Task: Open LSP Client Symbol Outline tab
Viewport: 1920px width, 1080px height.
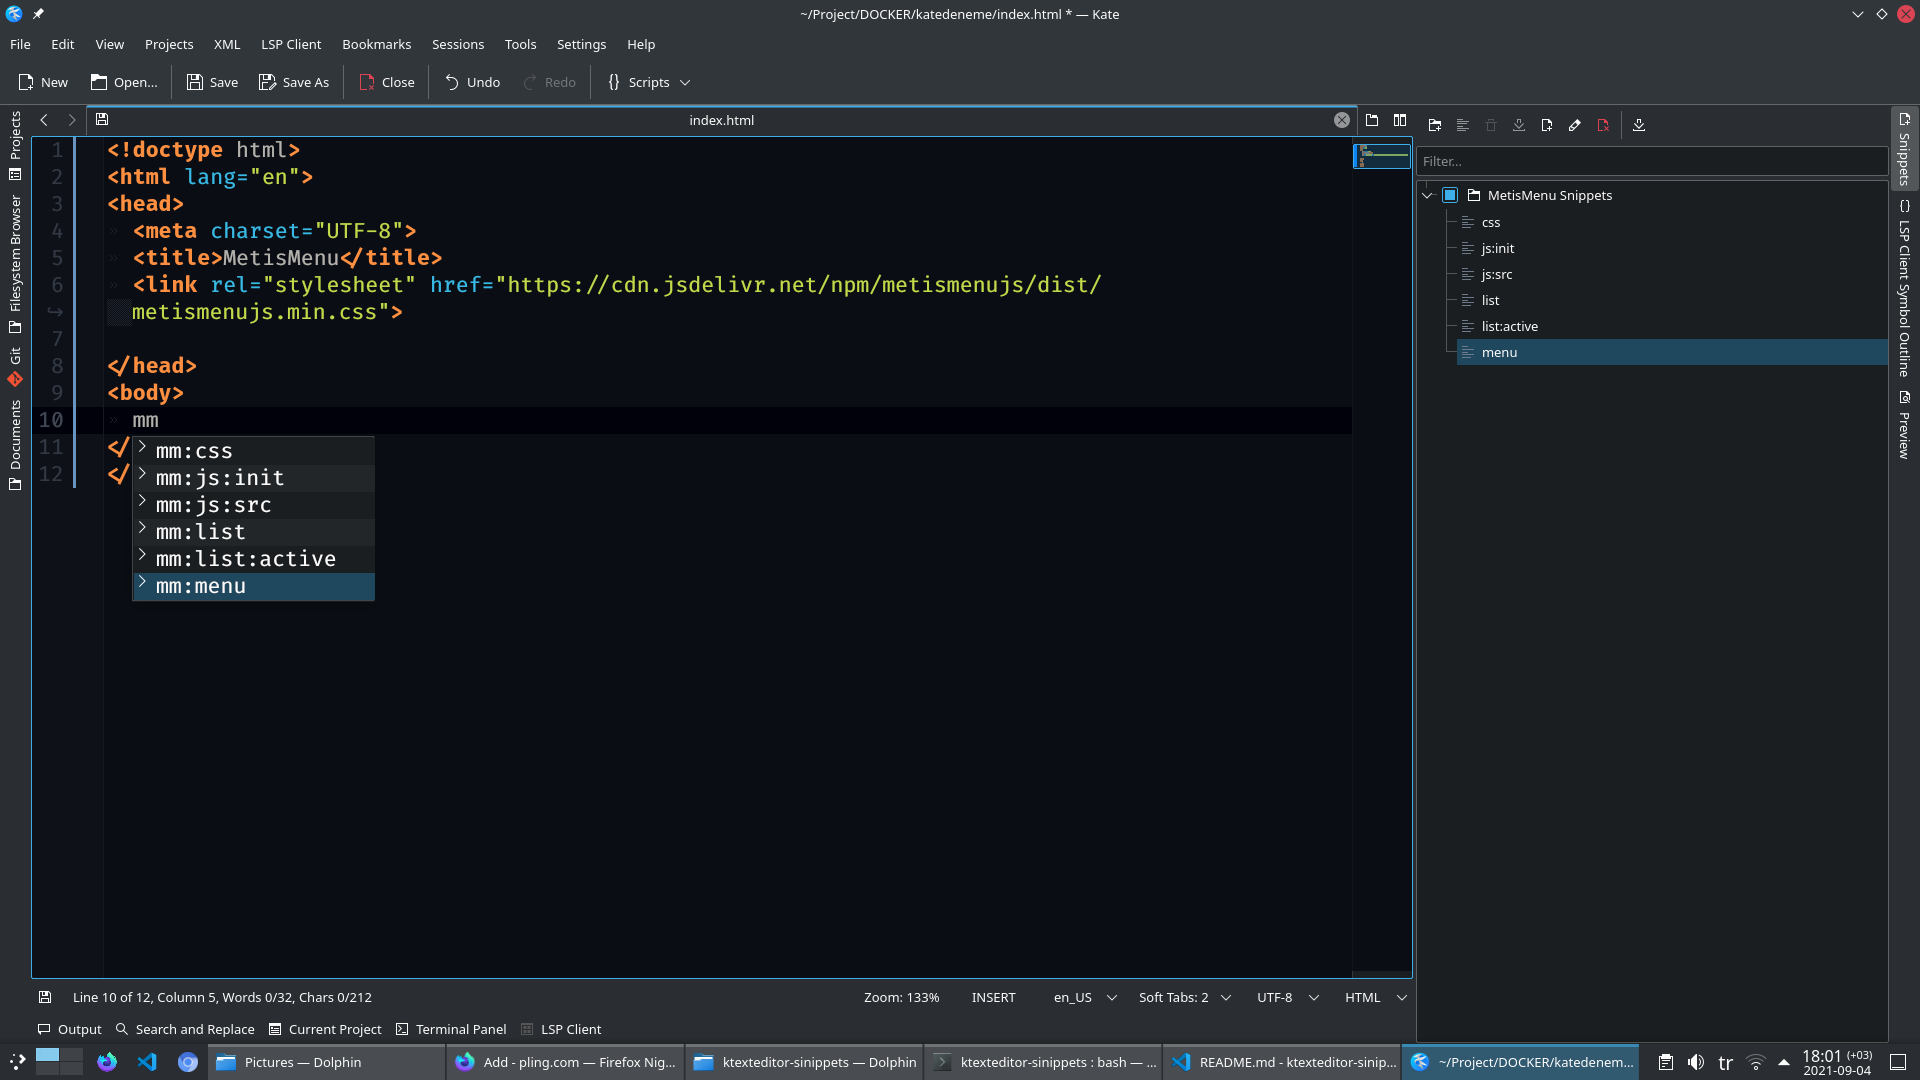Action: point(1904,288)
